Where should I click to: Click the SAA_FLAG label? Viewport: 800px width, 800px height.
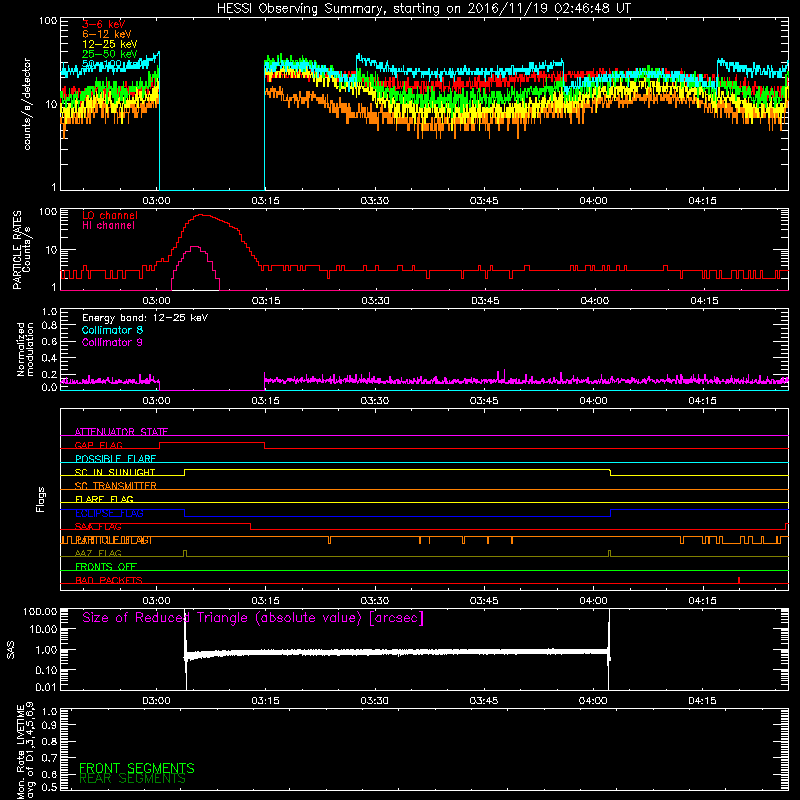pyautogui.click(x=98, y=527)
